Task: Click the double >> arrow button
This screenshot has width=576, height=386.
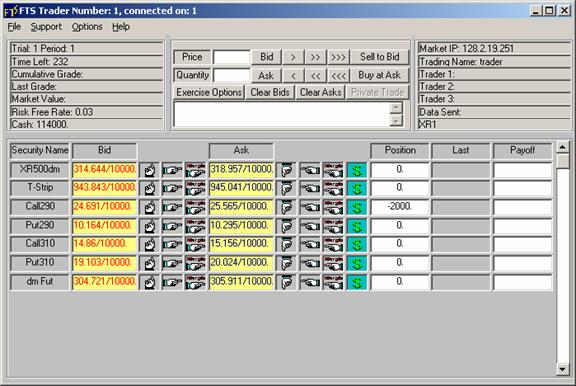Action: point(316,57)
